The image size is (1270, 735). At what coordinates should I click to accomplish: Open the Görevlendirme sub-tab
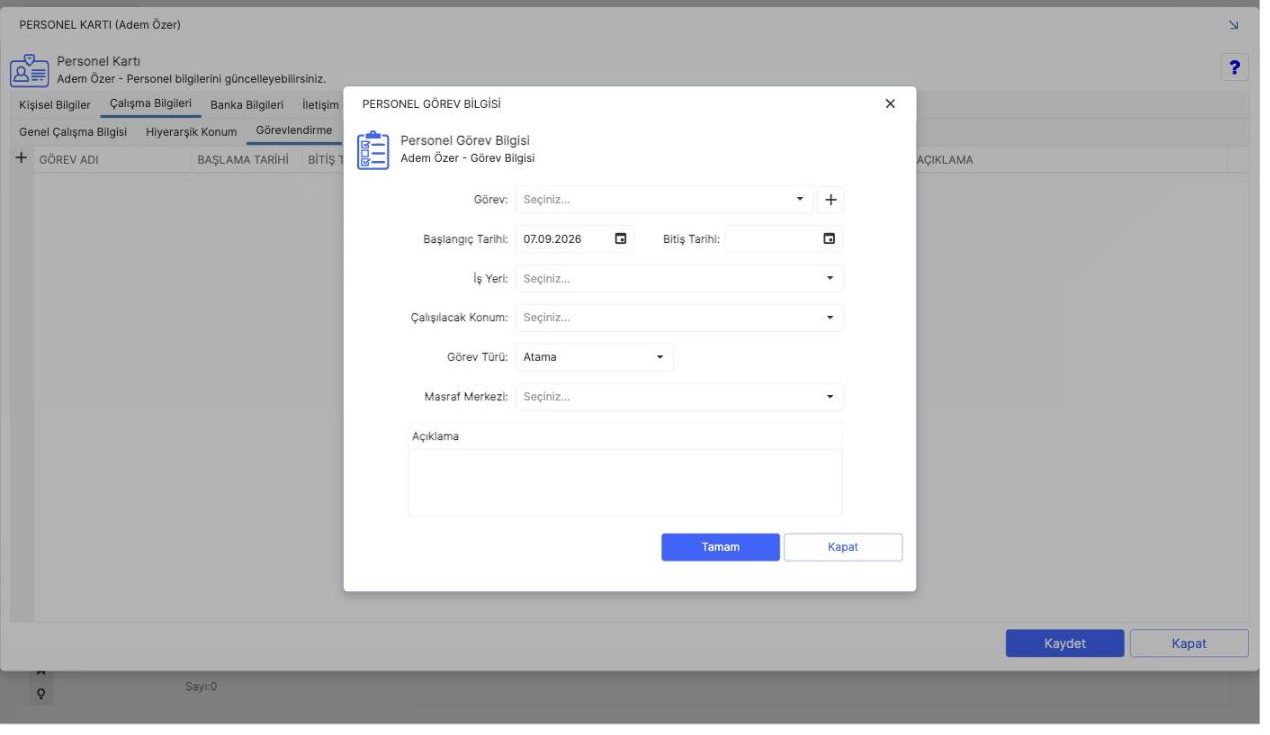point(294,131)
